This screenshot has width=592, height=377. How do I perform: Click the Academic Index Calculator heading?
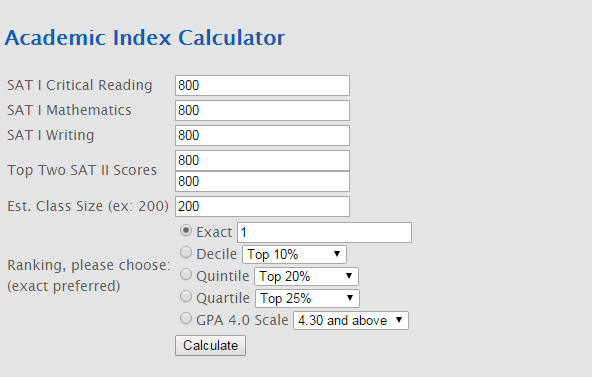point(145,38)
